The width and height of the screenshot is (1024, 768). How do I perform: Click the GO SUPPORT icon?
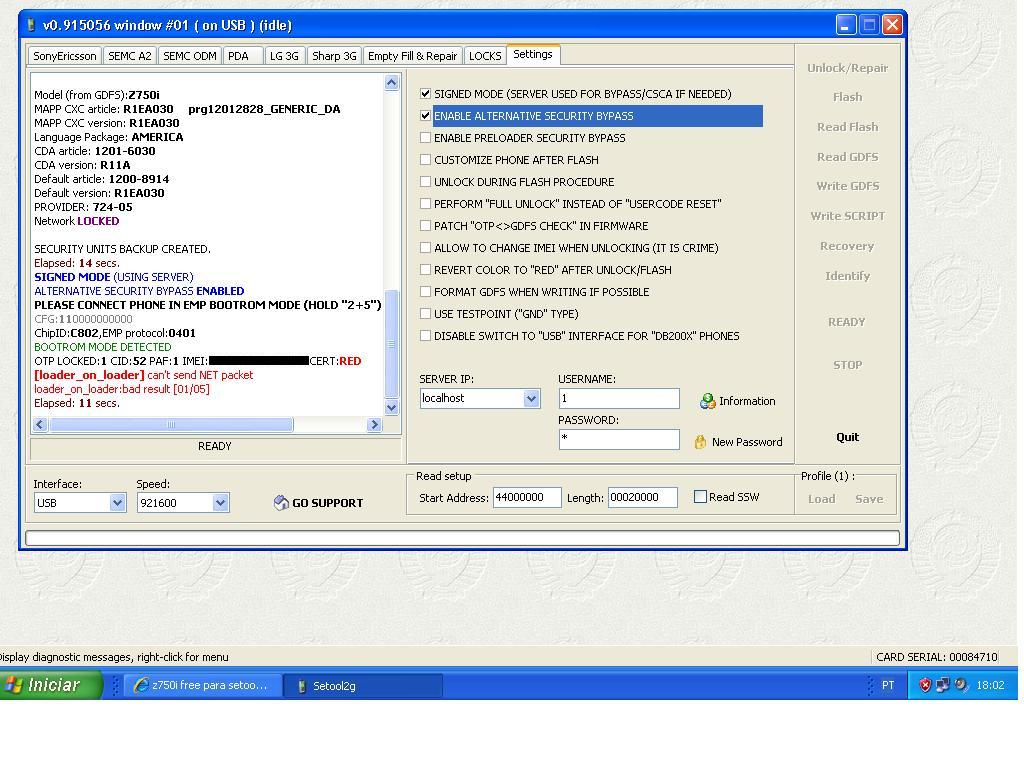tap(281, 503)
